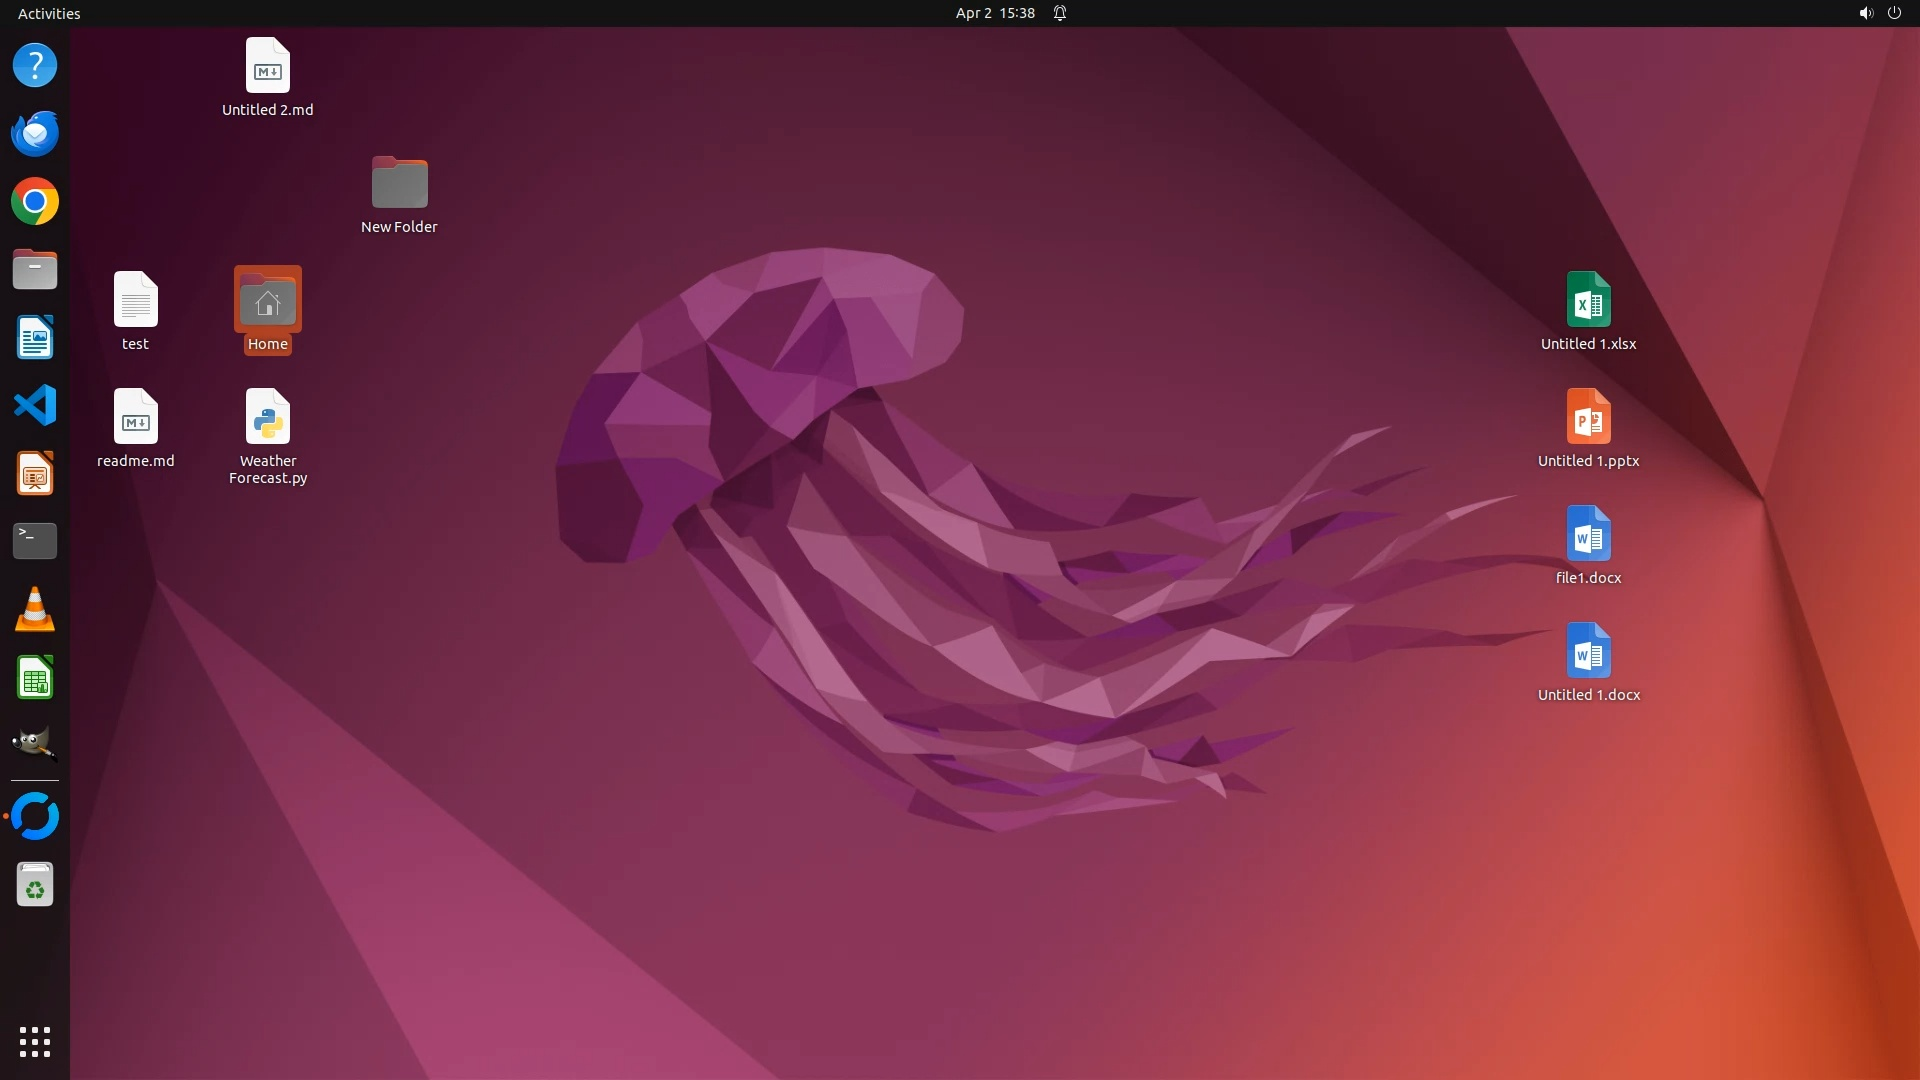Expand the system menu via power icon
This screenshot has height=1080, width=1920.
[1893, 13]
